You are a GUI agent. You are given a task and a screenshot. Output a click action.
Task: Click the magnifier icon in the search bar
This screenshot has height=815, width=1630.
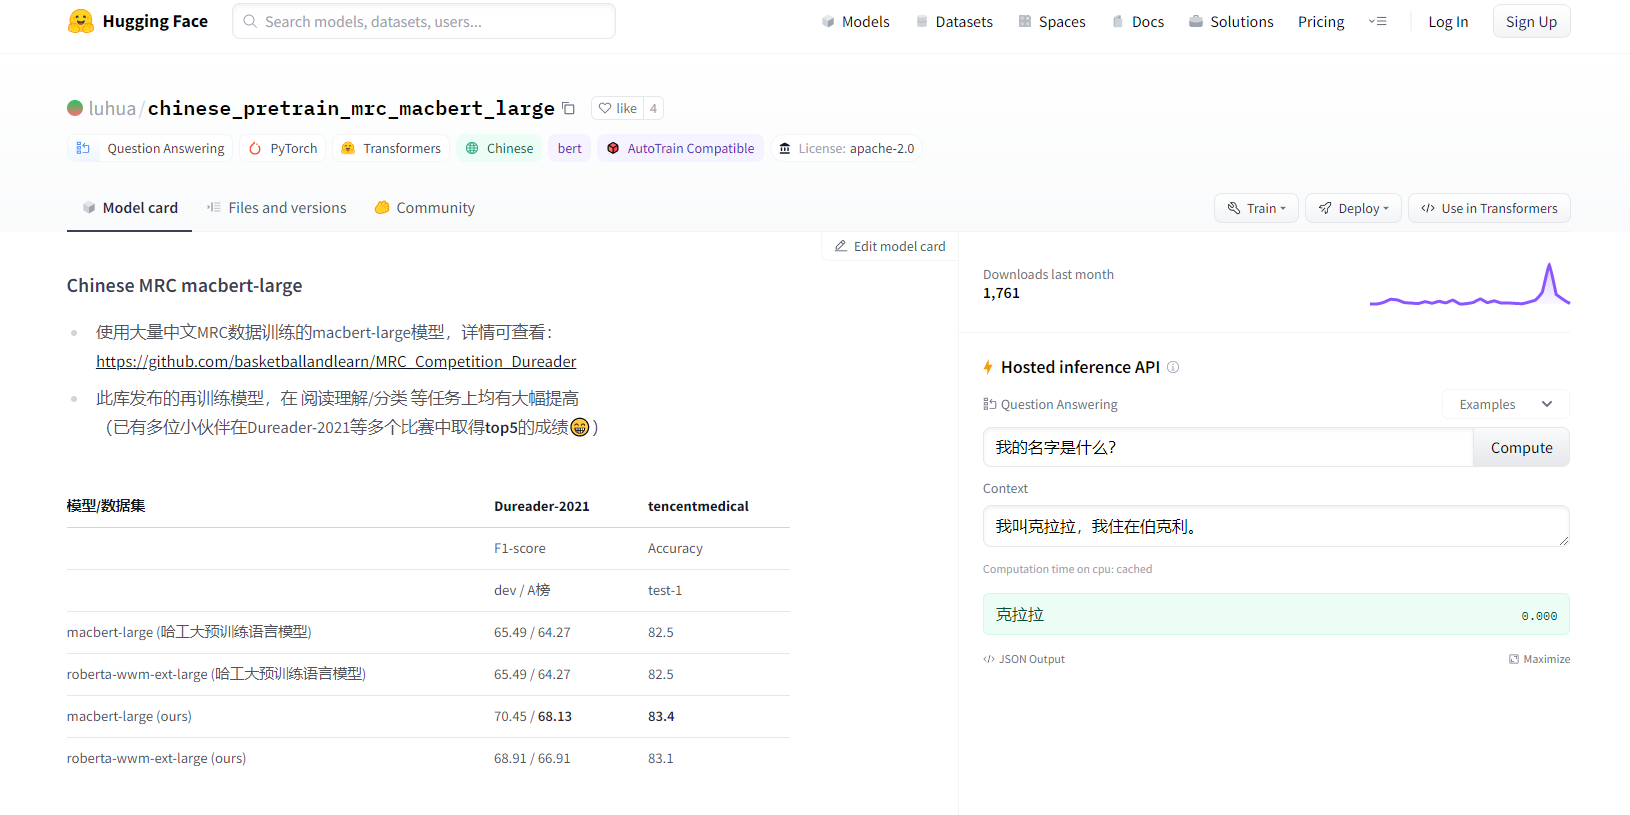click(x=250, y=21)
